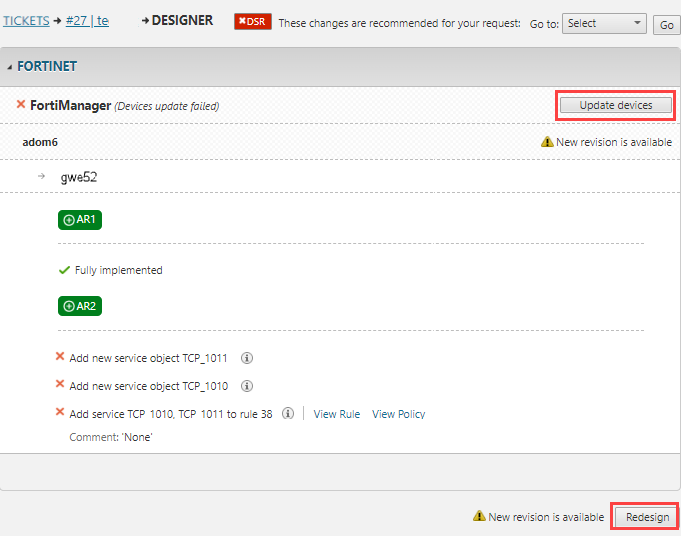681x536 pixels.
Task: Click the red X beside TCP_1011 service
Action: pyautogui.click(x=60, y=357)
